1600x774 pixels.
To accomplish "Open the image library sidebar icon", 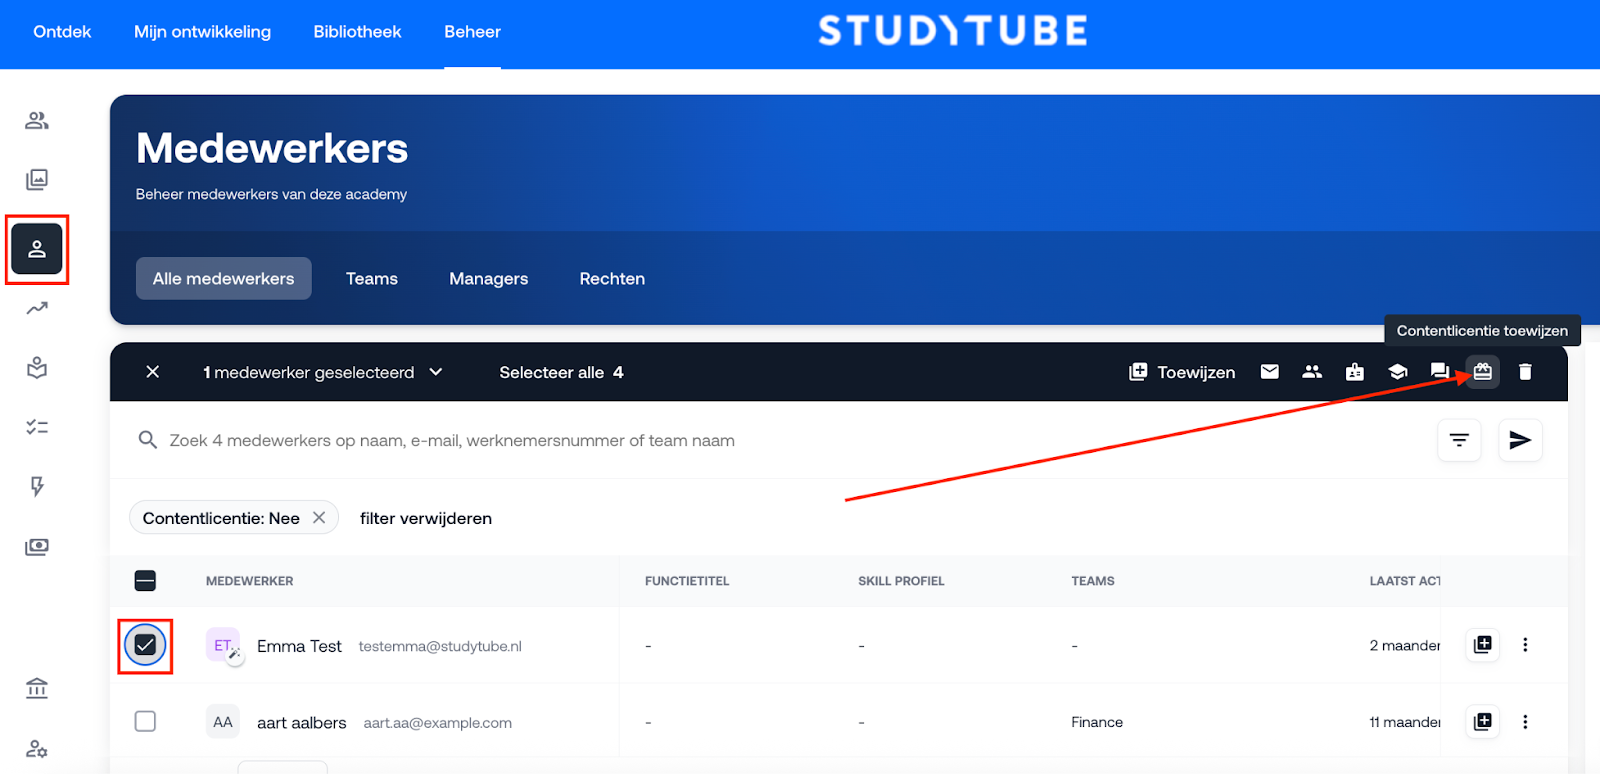I will pyautogui.click(x=37, y=180).
